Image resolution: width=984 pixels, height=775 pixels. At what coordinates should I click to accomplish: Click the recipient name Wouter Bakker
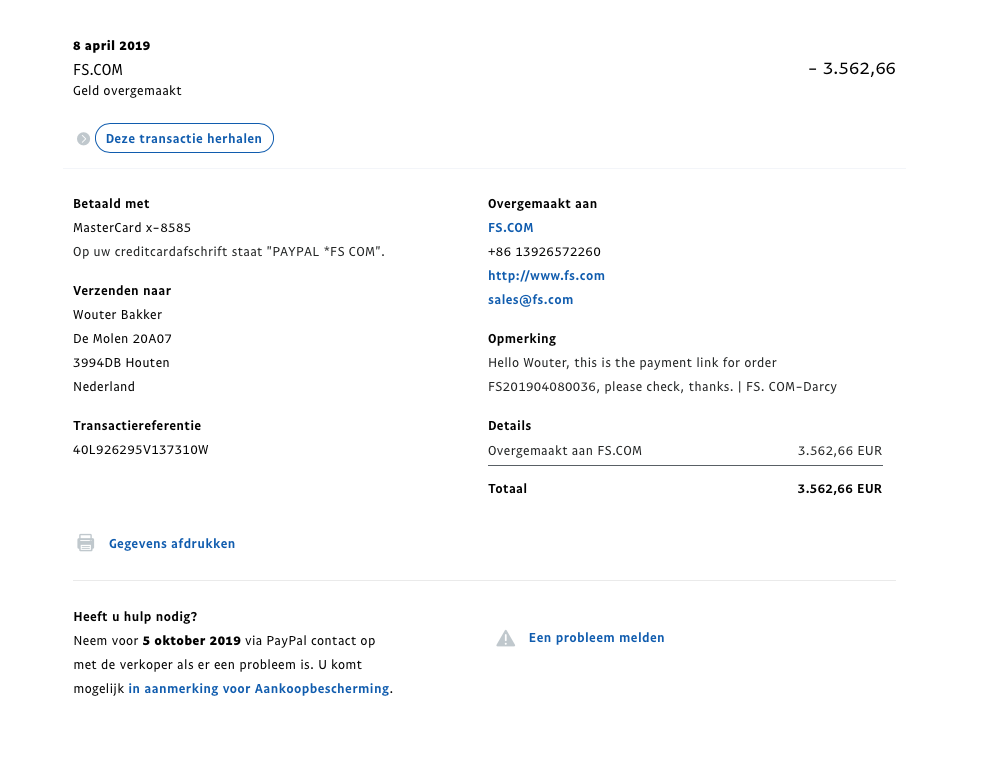(x=117, y=315)
